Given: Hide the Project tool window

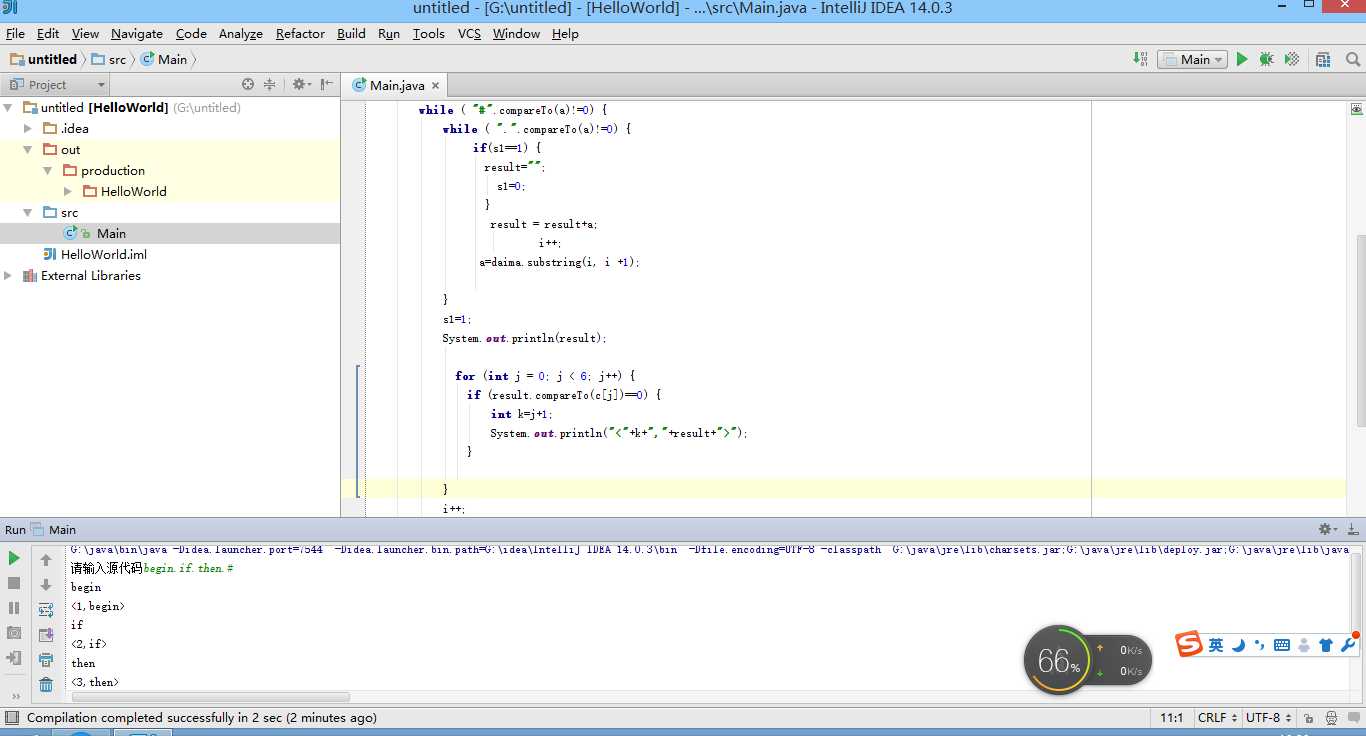Looking at the screenshot, I should (326, 84).
